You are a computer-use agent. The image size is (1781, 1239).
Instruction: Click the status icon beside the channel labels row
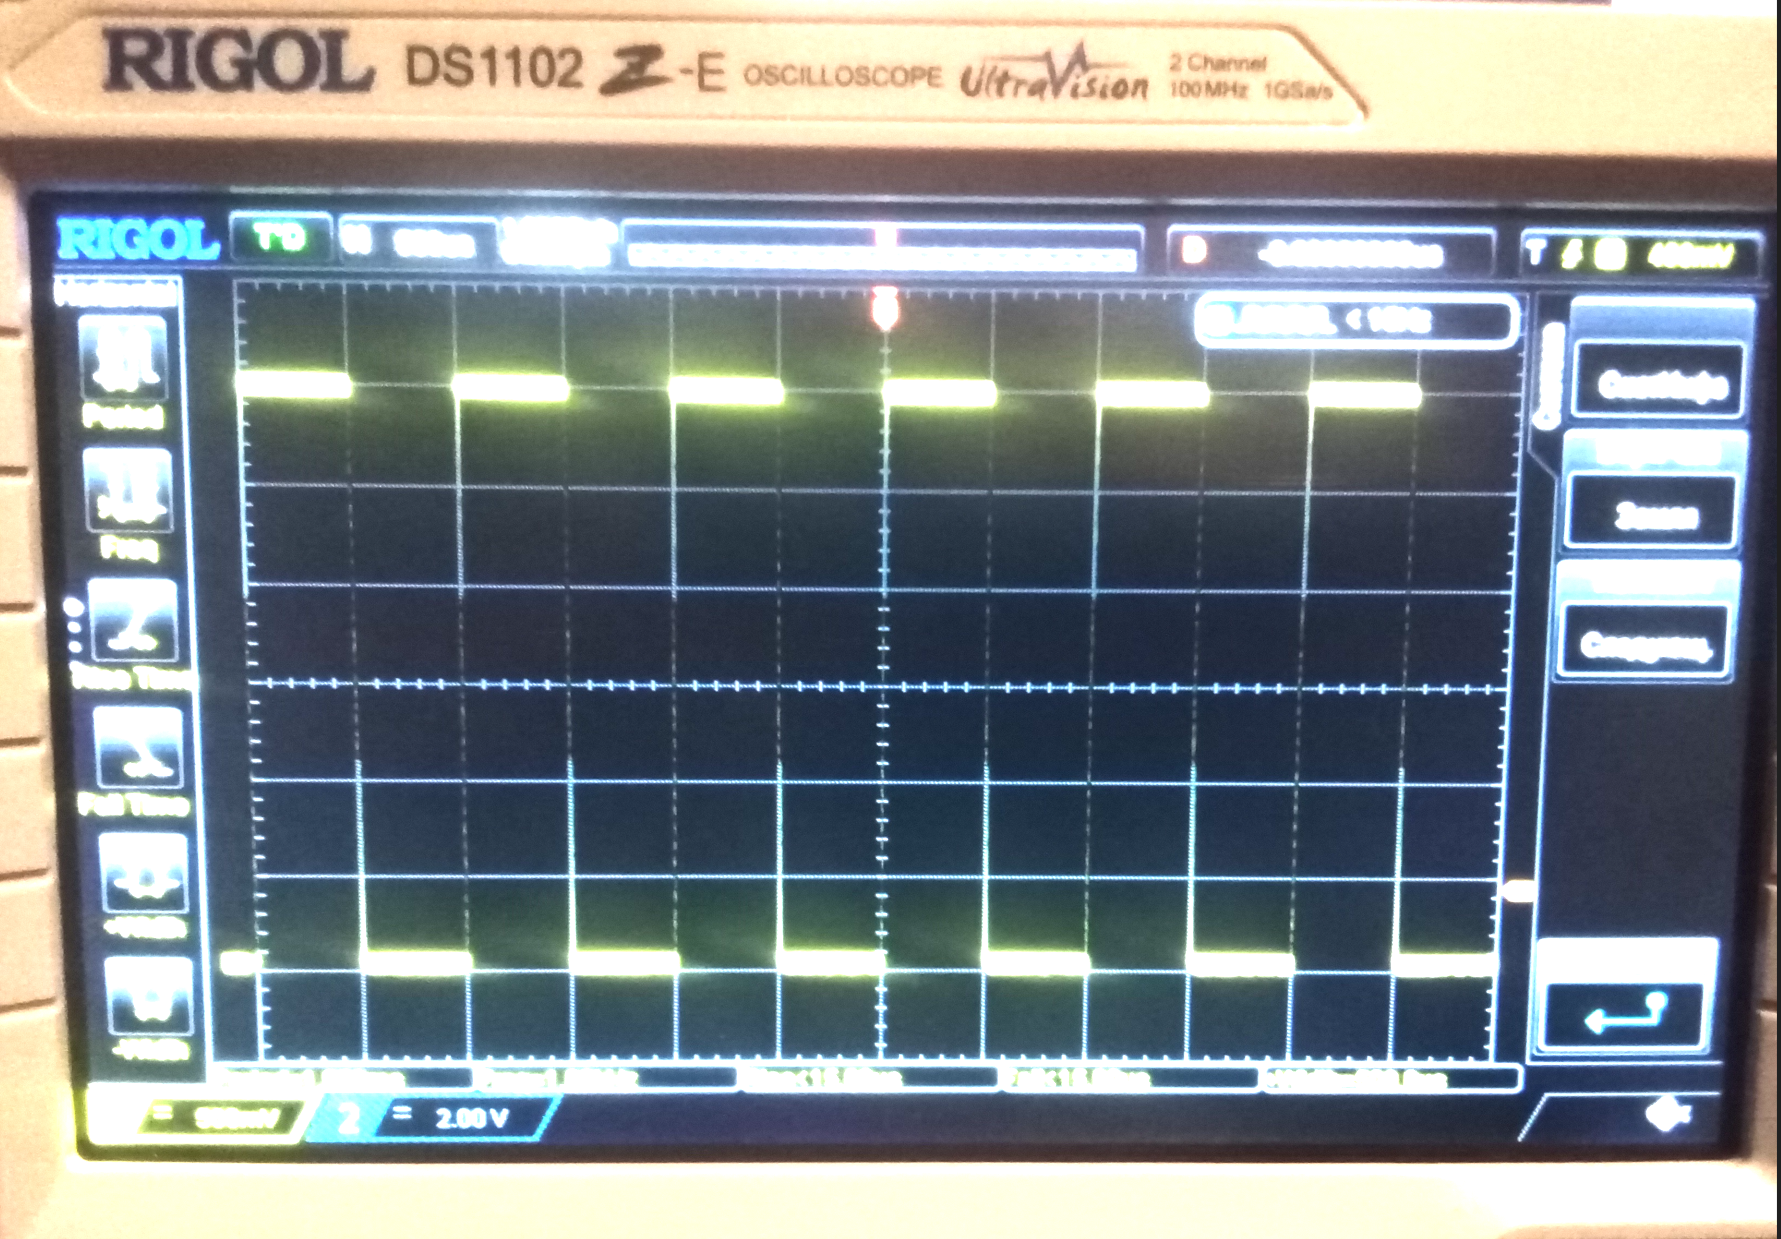click(x=1667, y=1113)
